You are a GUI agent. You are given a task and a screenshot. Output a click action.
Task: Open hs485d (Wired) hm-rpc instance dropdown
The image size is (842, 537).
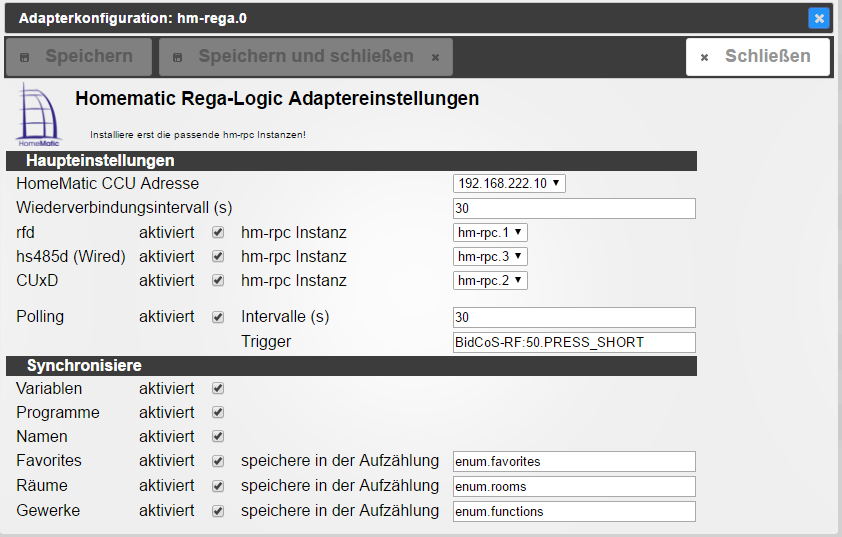[490, 257]
